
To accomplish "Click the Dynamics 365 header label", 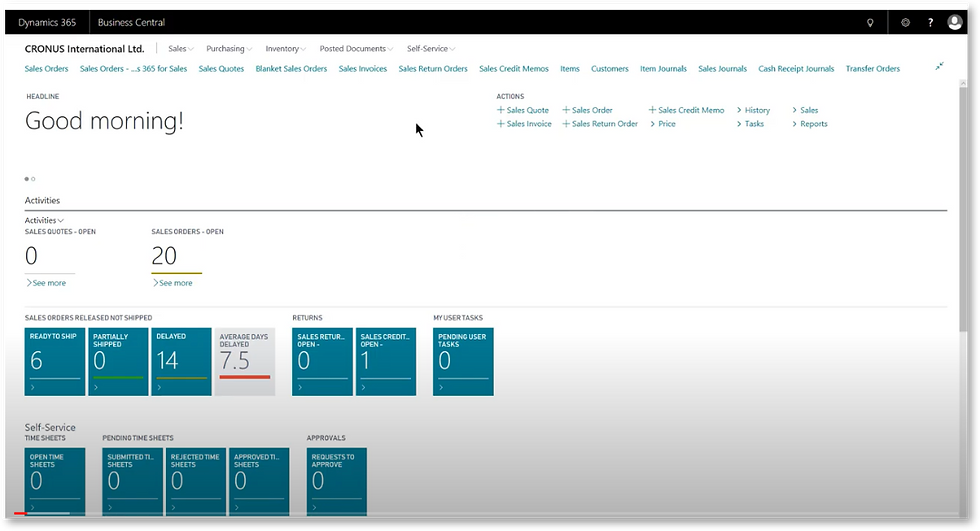I will point(47,22).
